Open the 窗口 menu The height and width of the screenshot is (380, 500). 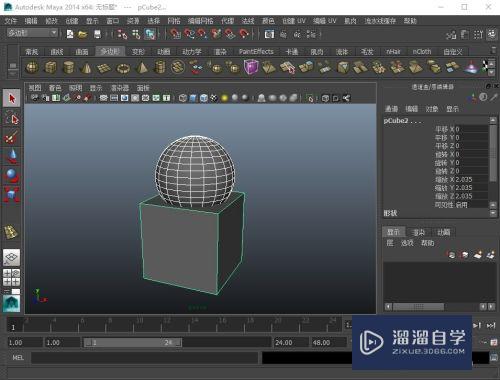click(x=113, y=21)
